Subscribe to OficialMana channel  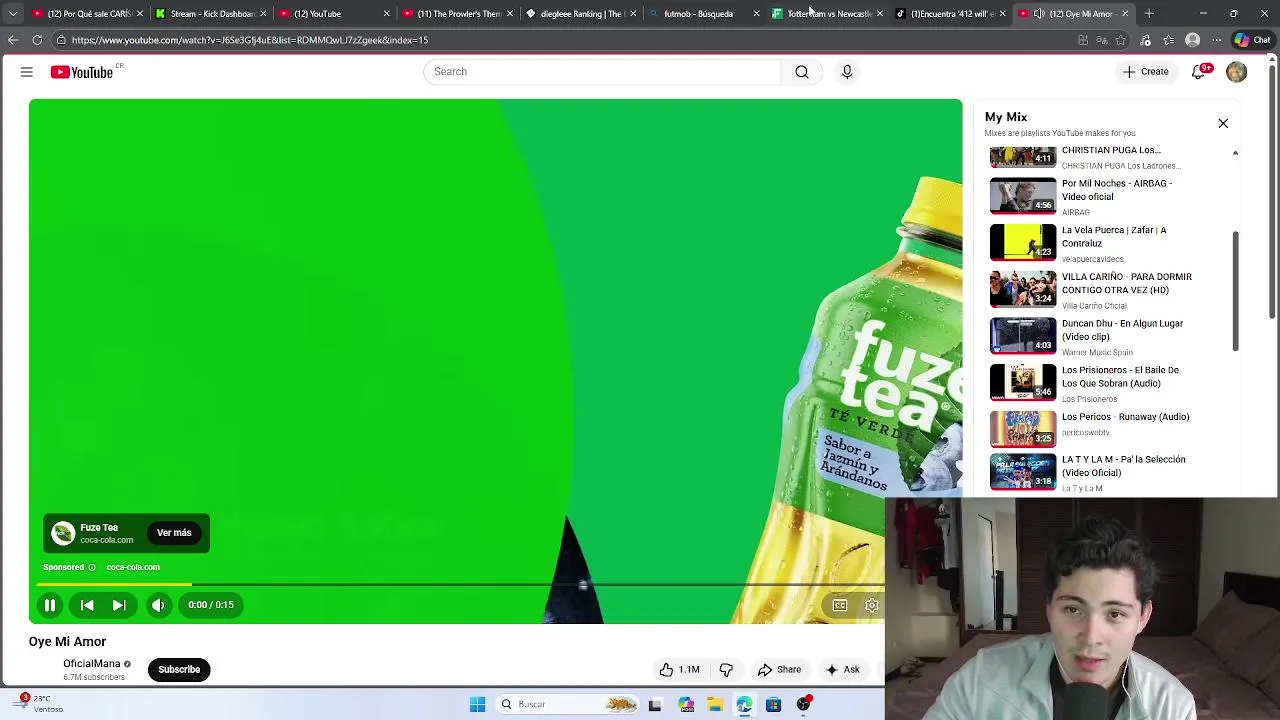click(x=179, y=670)
